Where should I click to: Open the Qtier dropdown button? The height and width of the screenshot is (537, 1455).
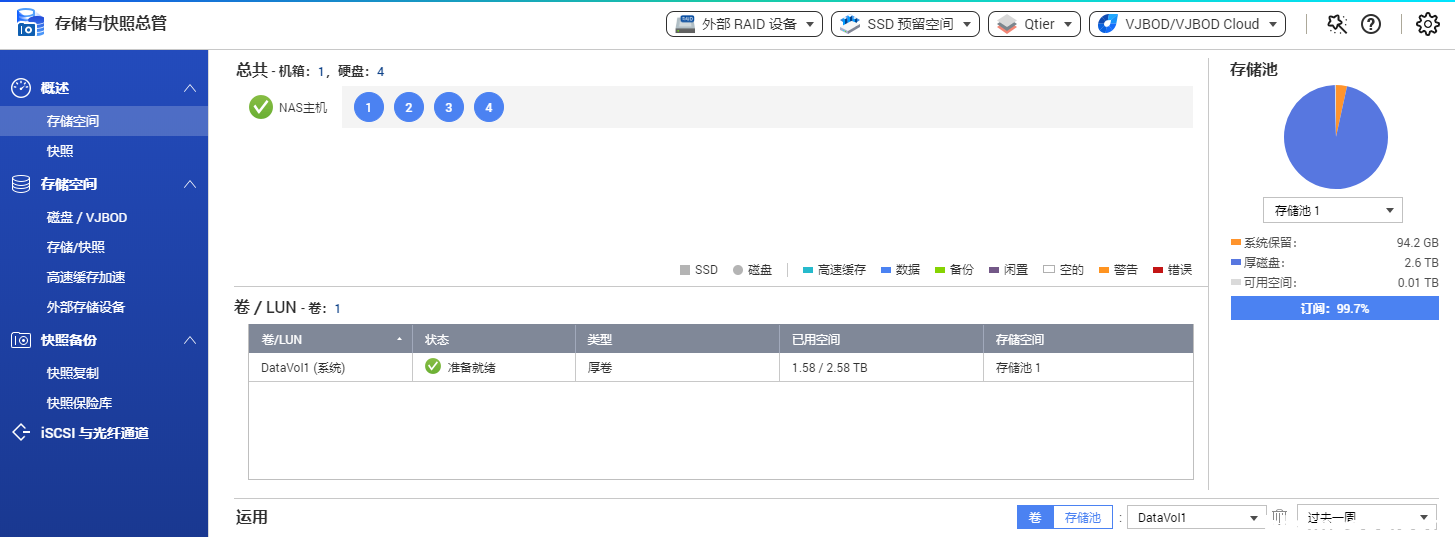[x=1034, y=24]
